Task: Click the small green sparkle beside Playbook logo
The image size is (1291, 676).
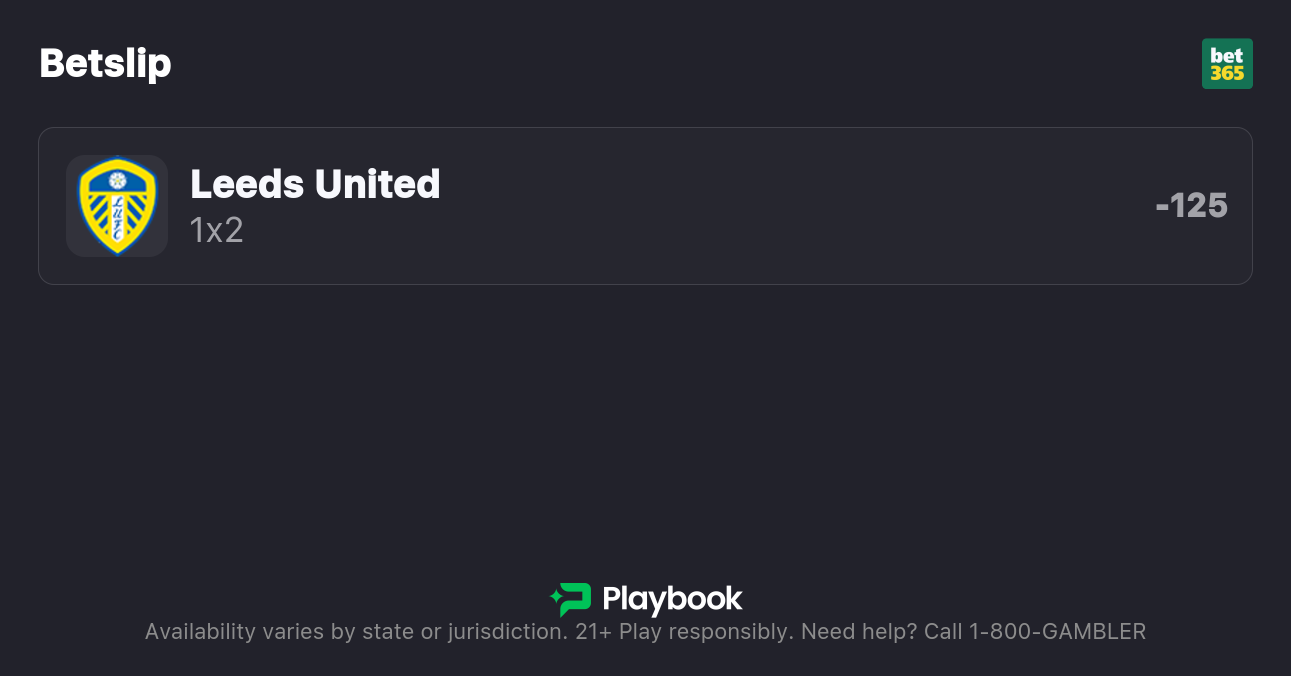Action: (555, 598)
